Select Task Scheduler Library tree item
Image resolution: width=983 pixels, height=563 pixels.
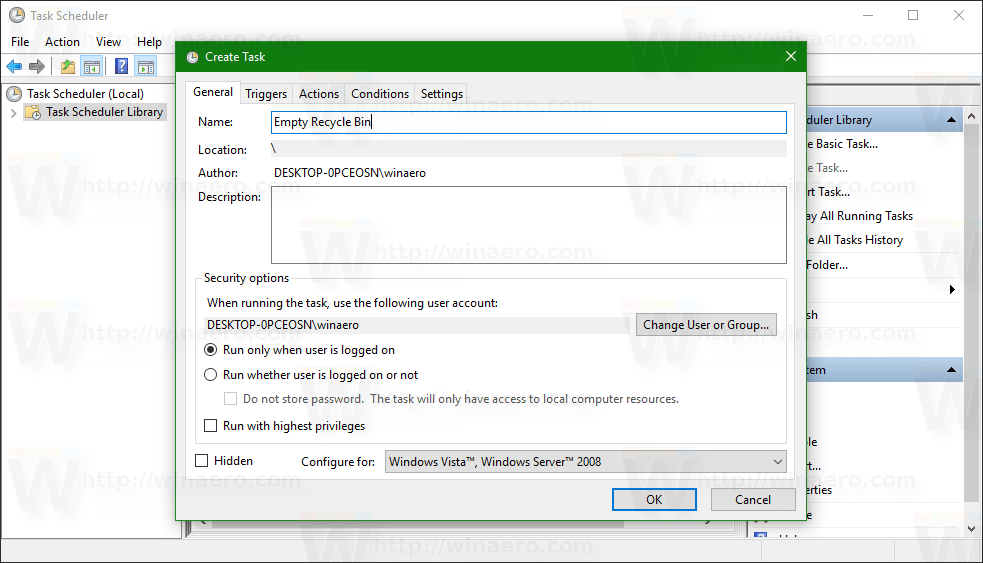[x=104, y=112]
